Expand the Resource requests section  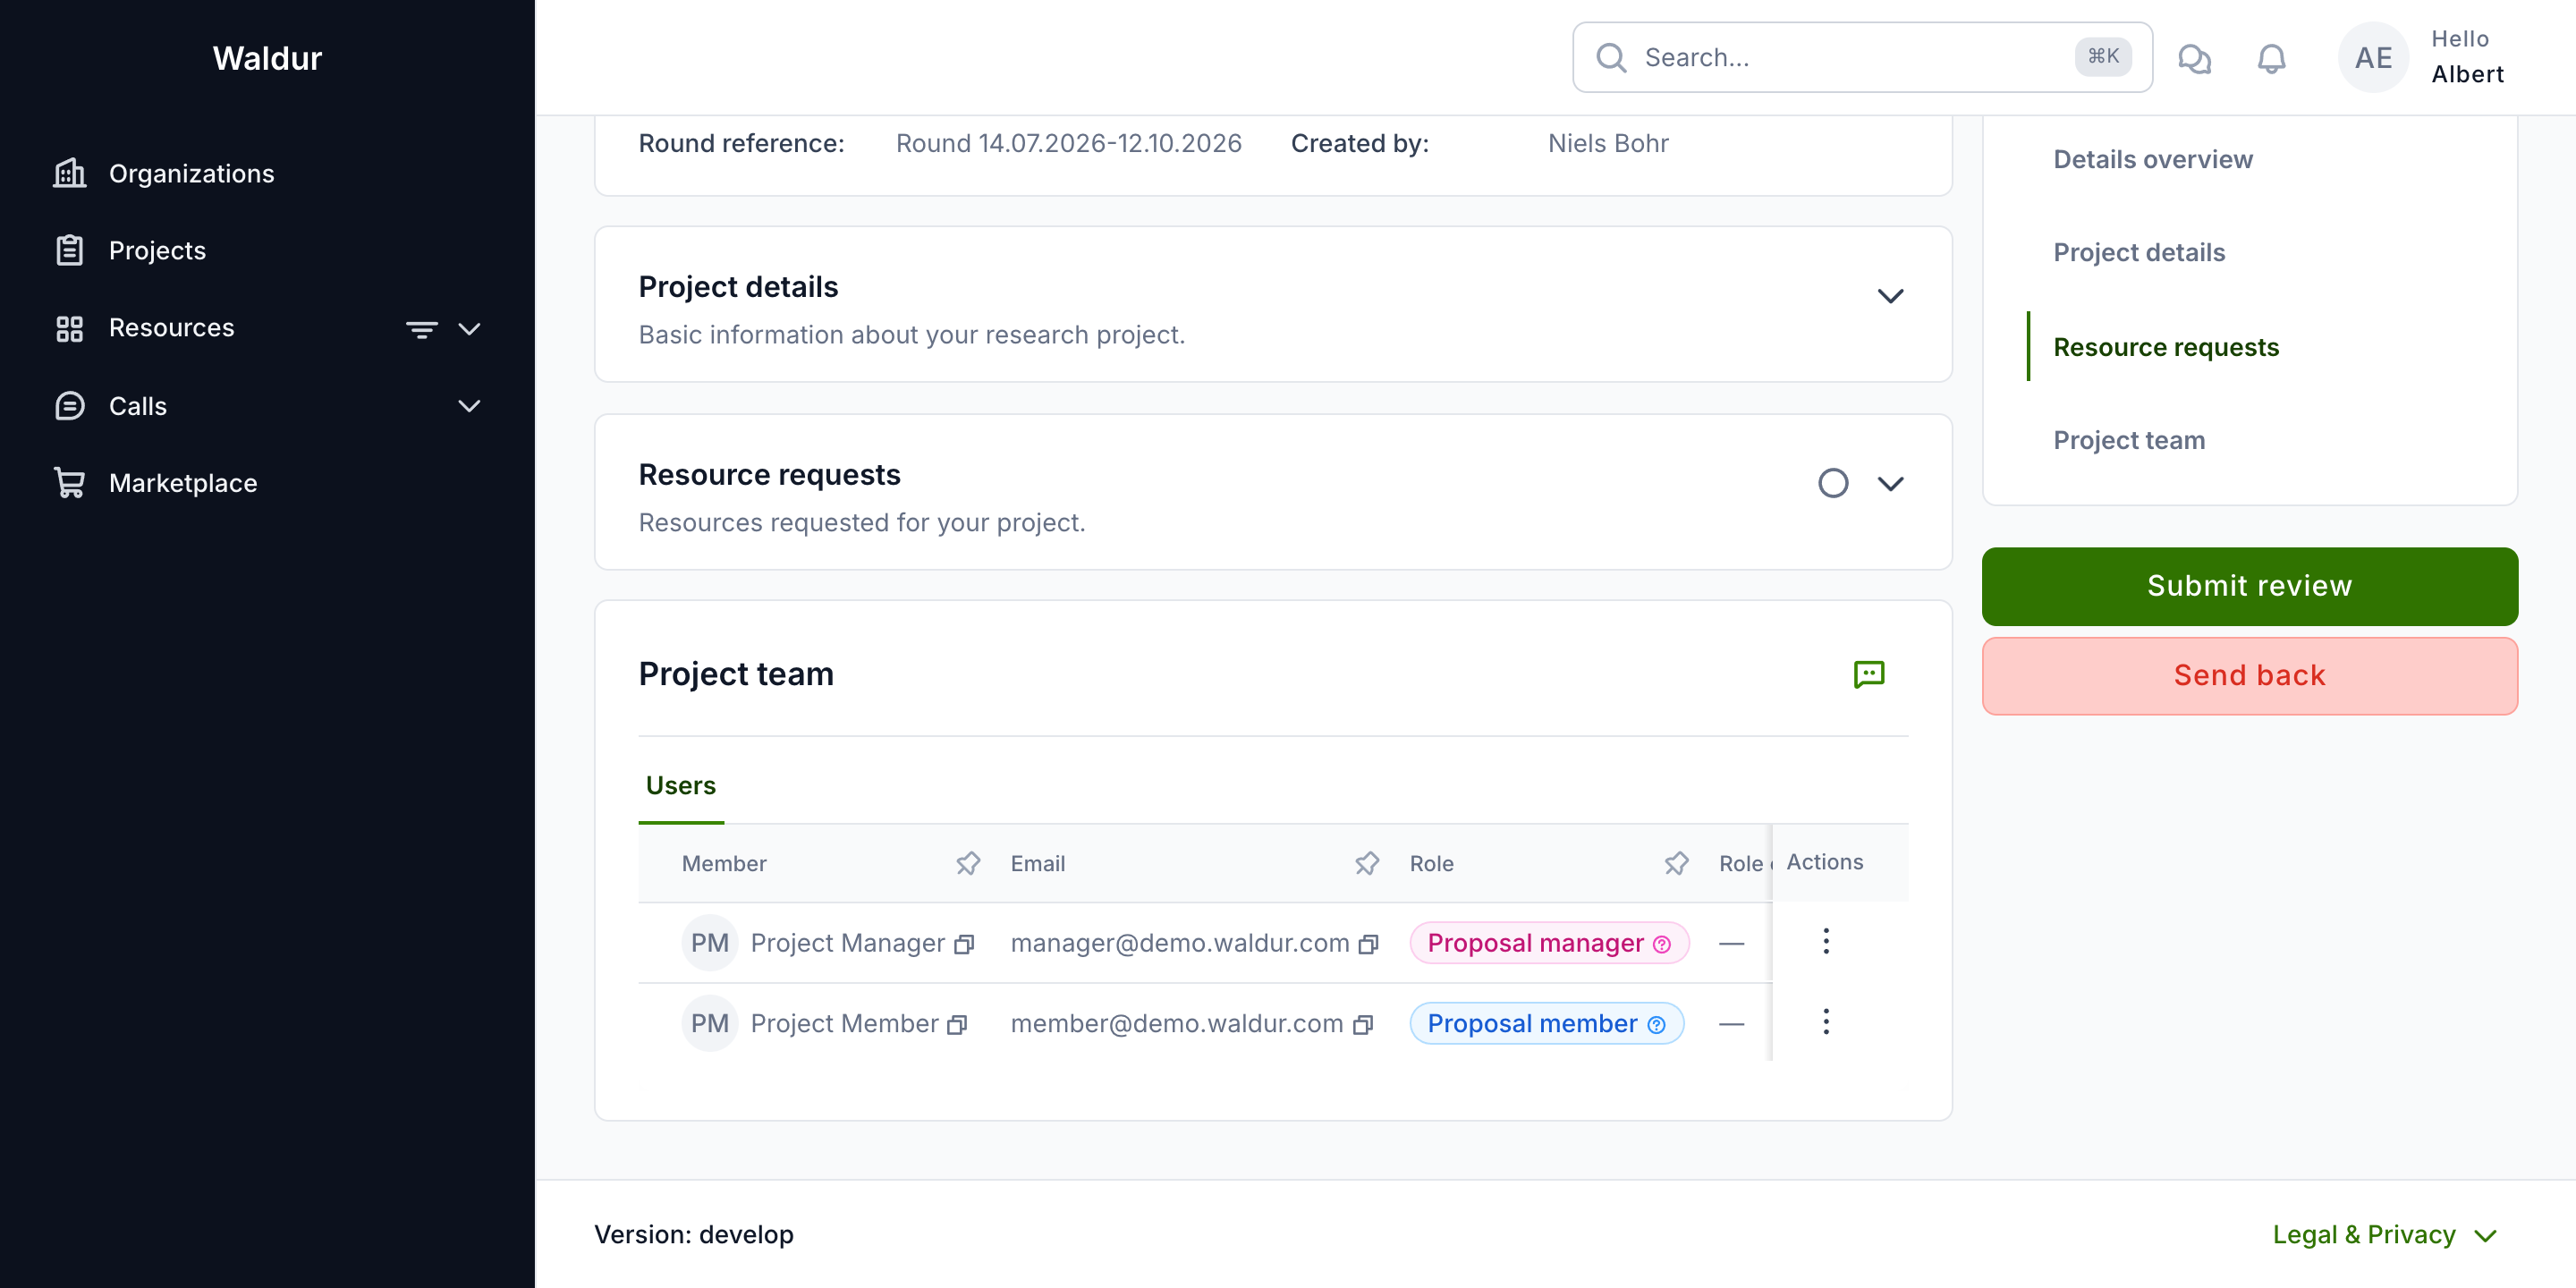(x=1890, y=484)
